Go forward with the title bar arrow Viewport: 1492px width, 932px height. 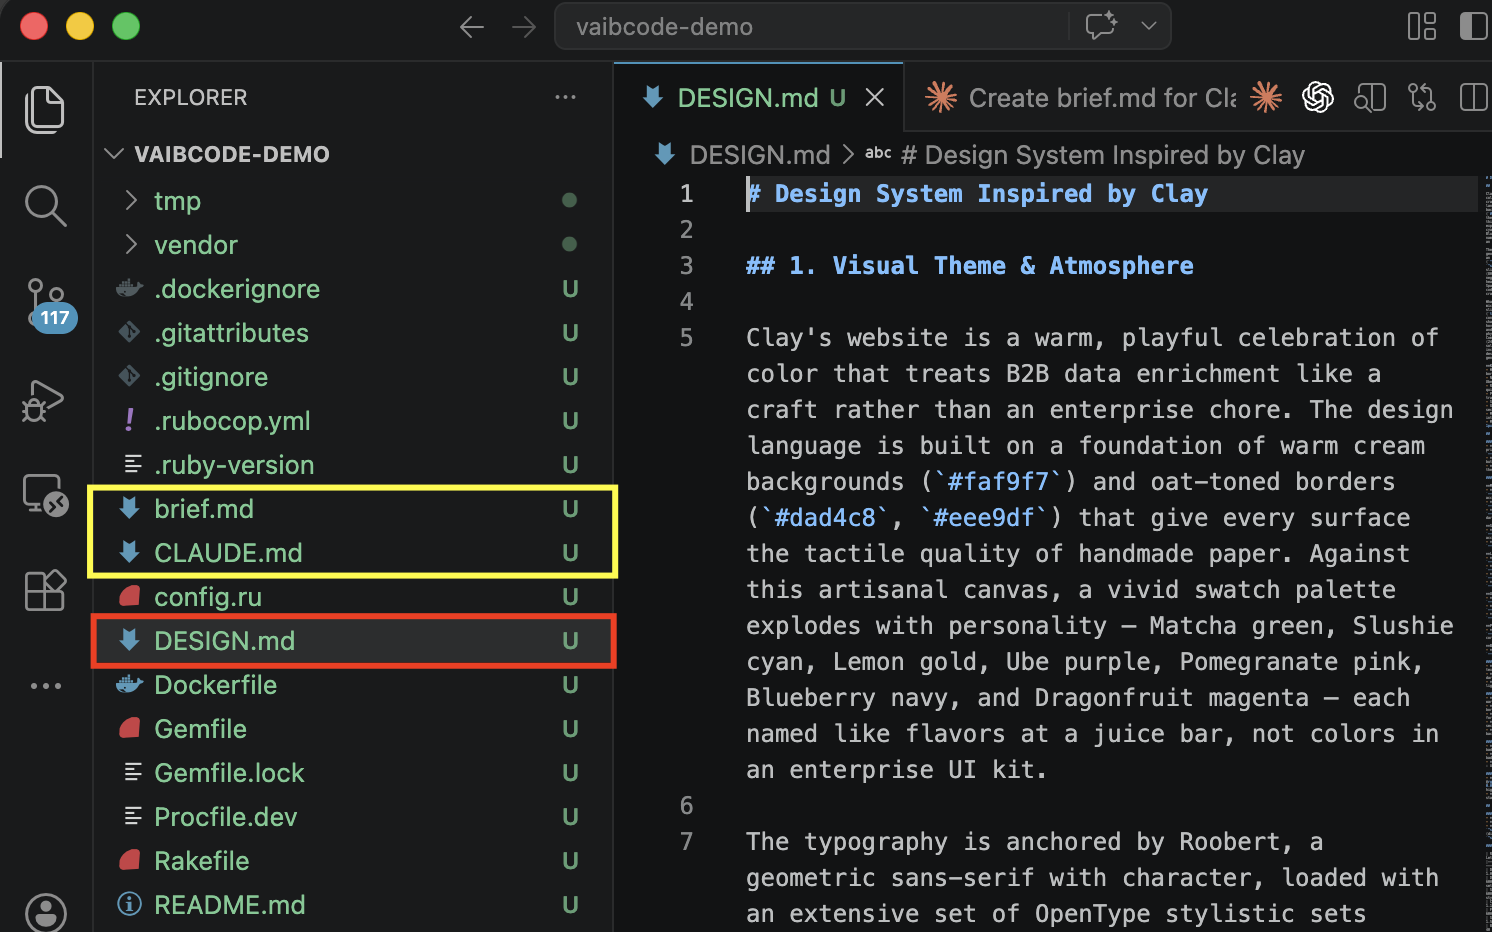(x=524, y=27)
